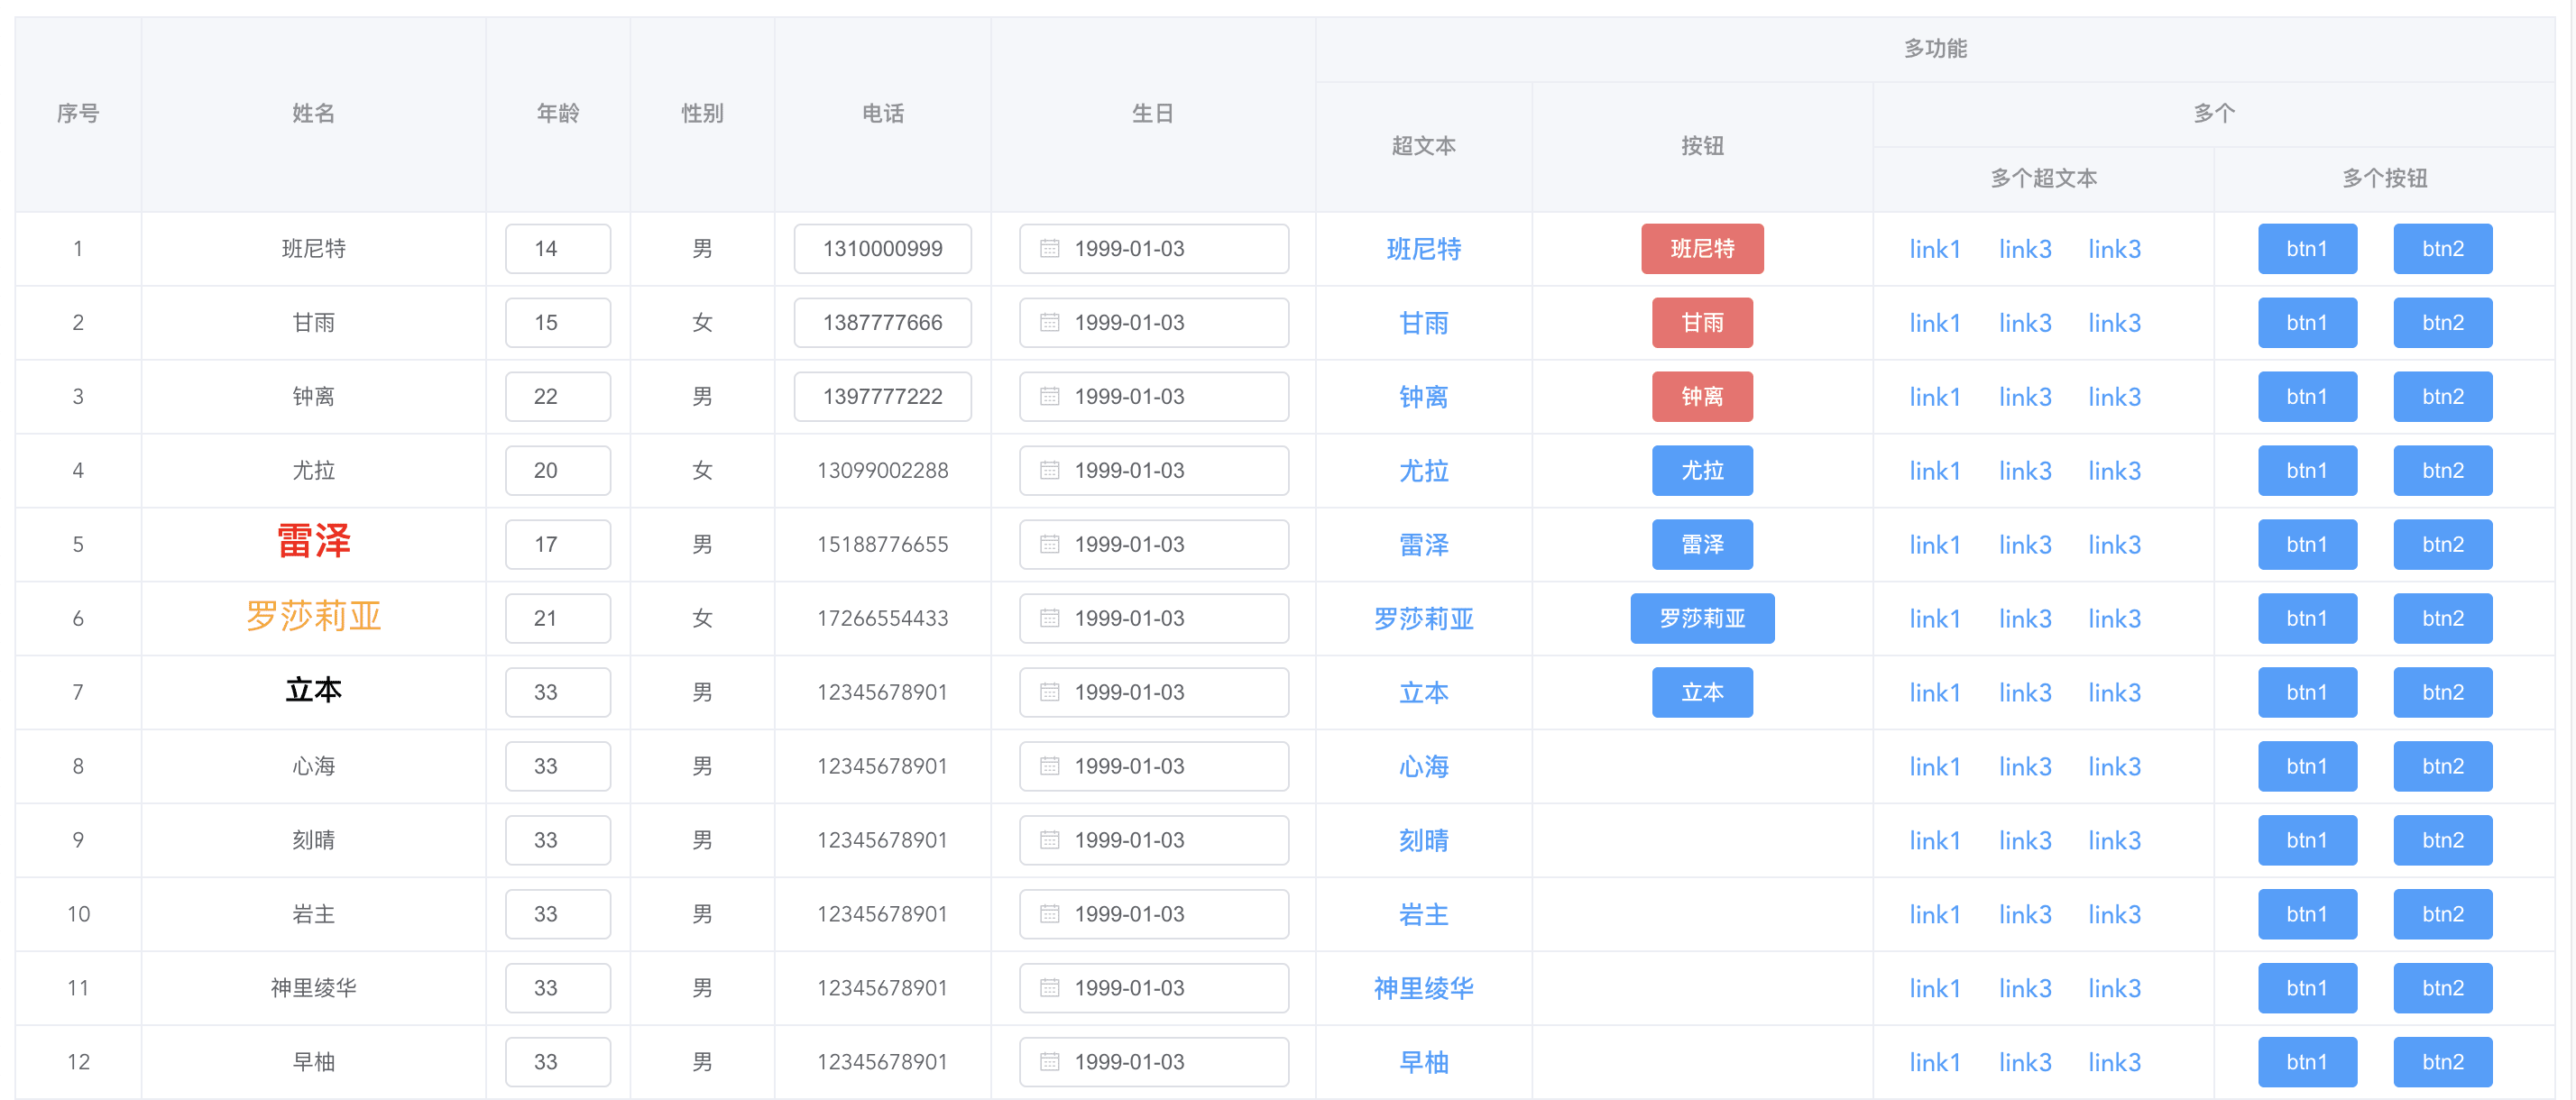Click phone number 17266554433
Image resolution: width=2576 pixels, height=1100 pixels.
[x=883, y=619]
